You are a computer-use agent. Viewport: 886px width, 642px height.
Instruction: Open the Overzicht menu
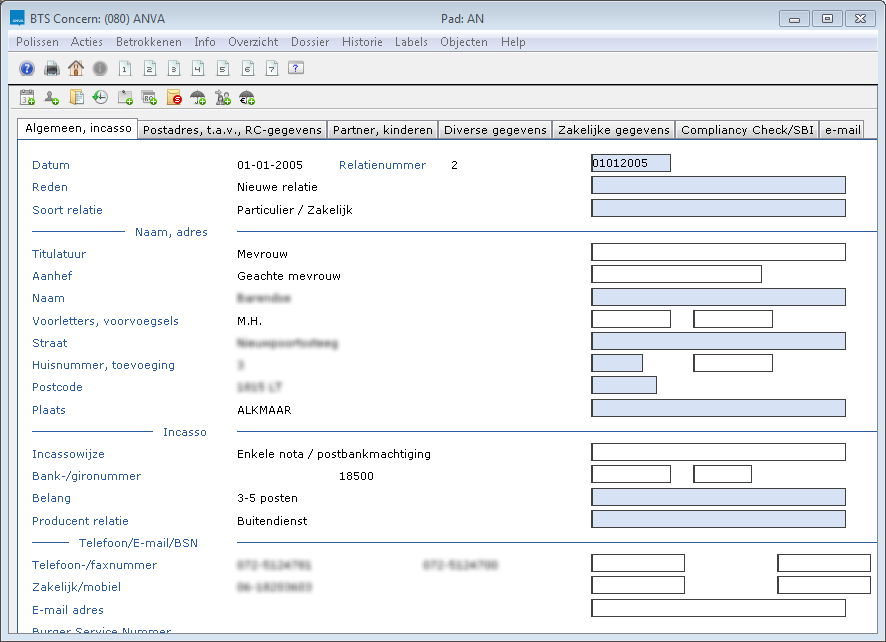coord(253,42)
